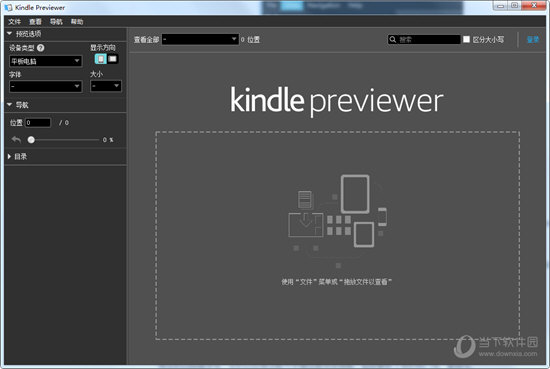Click the location slider handle
Screen dimensions: 550x369
(x=31, y=140)
